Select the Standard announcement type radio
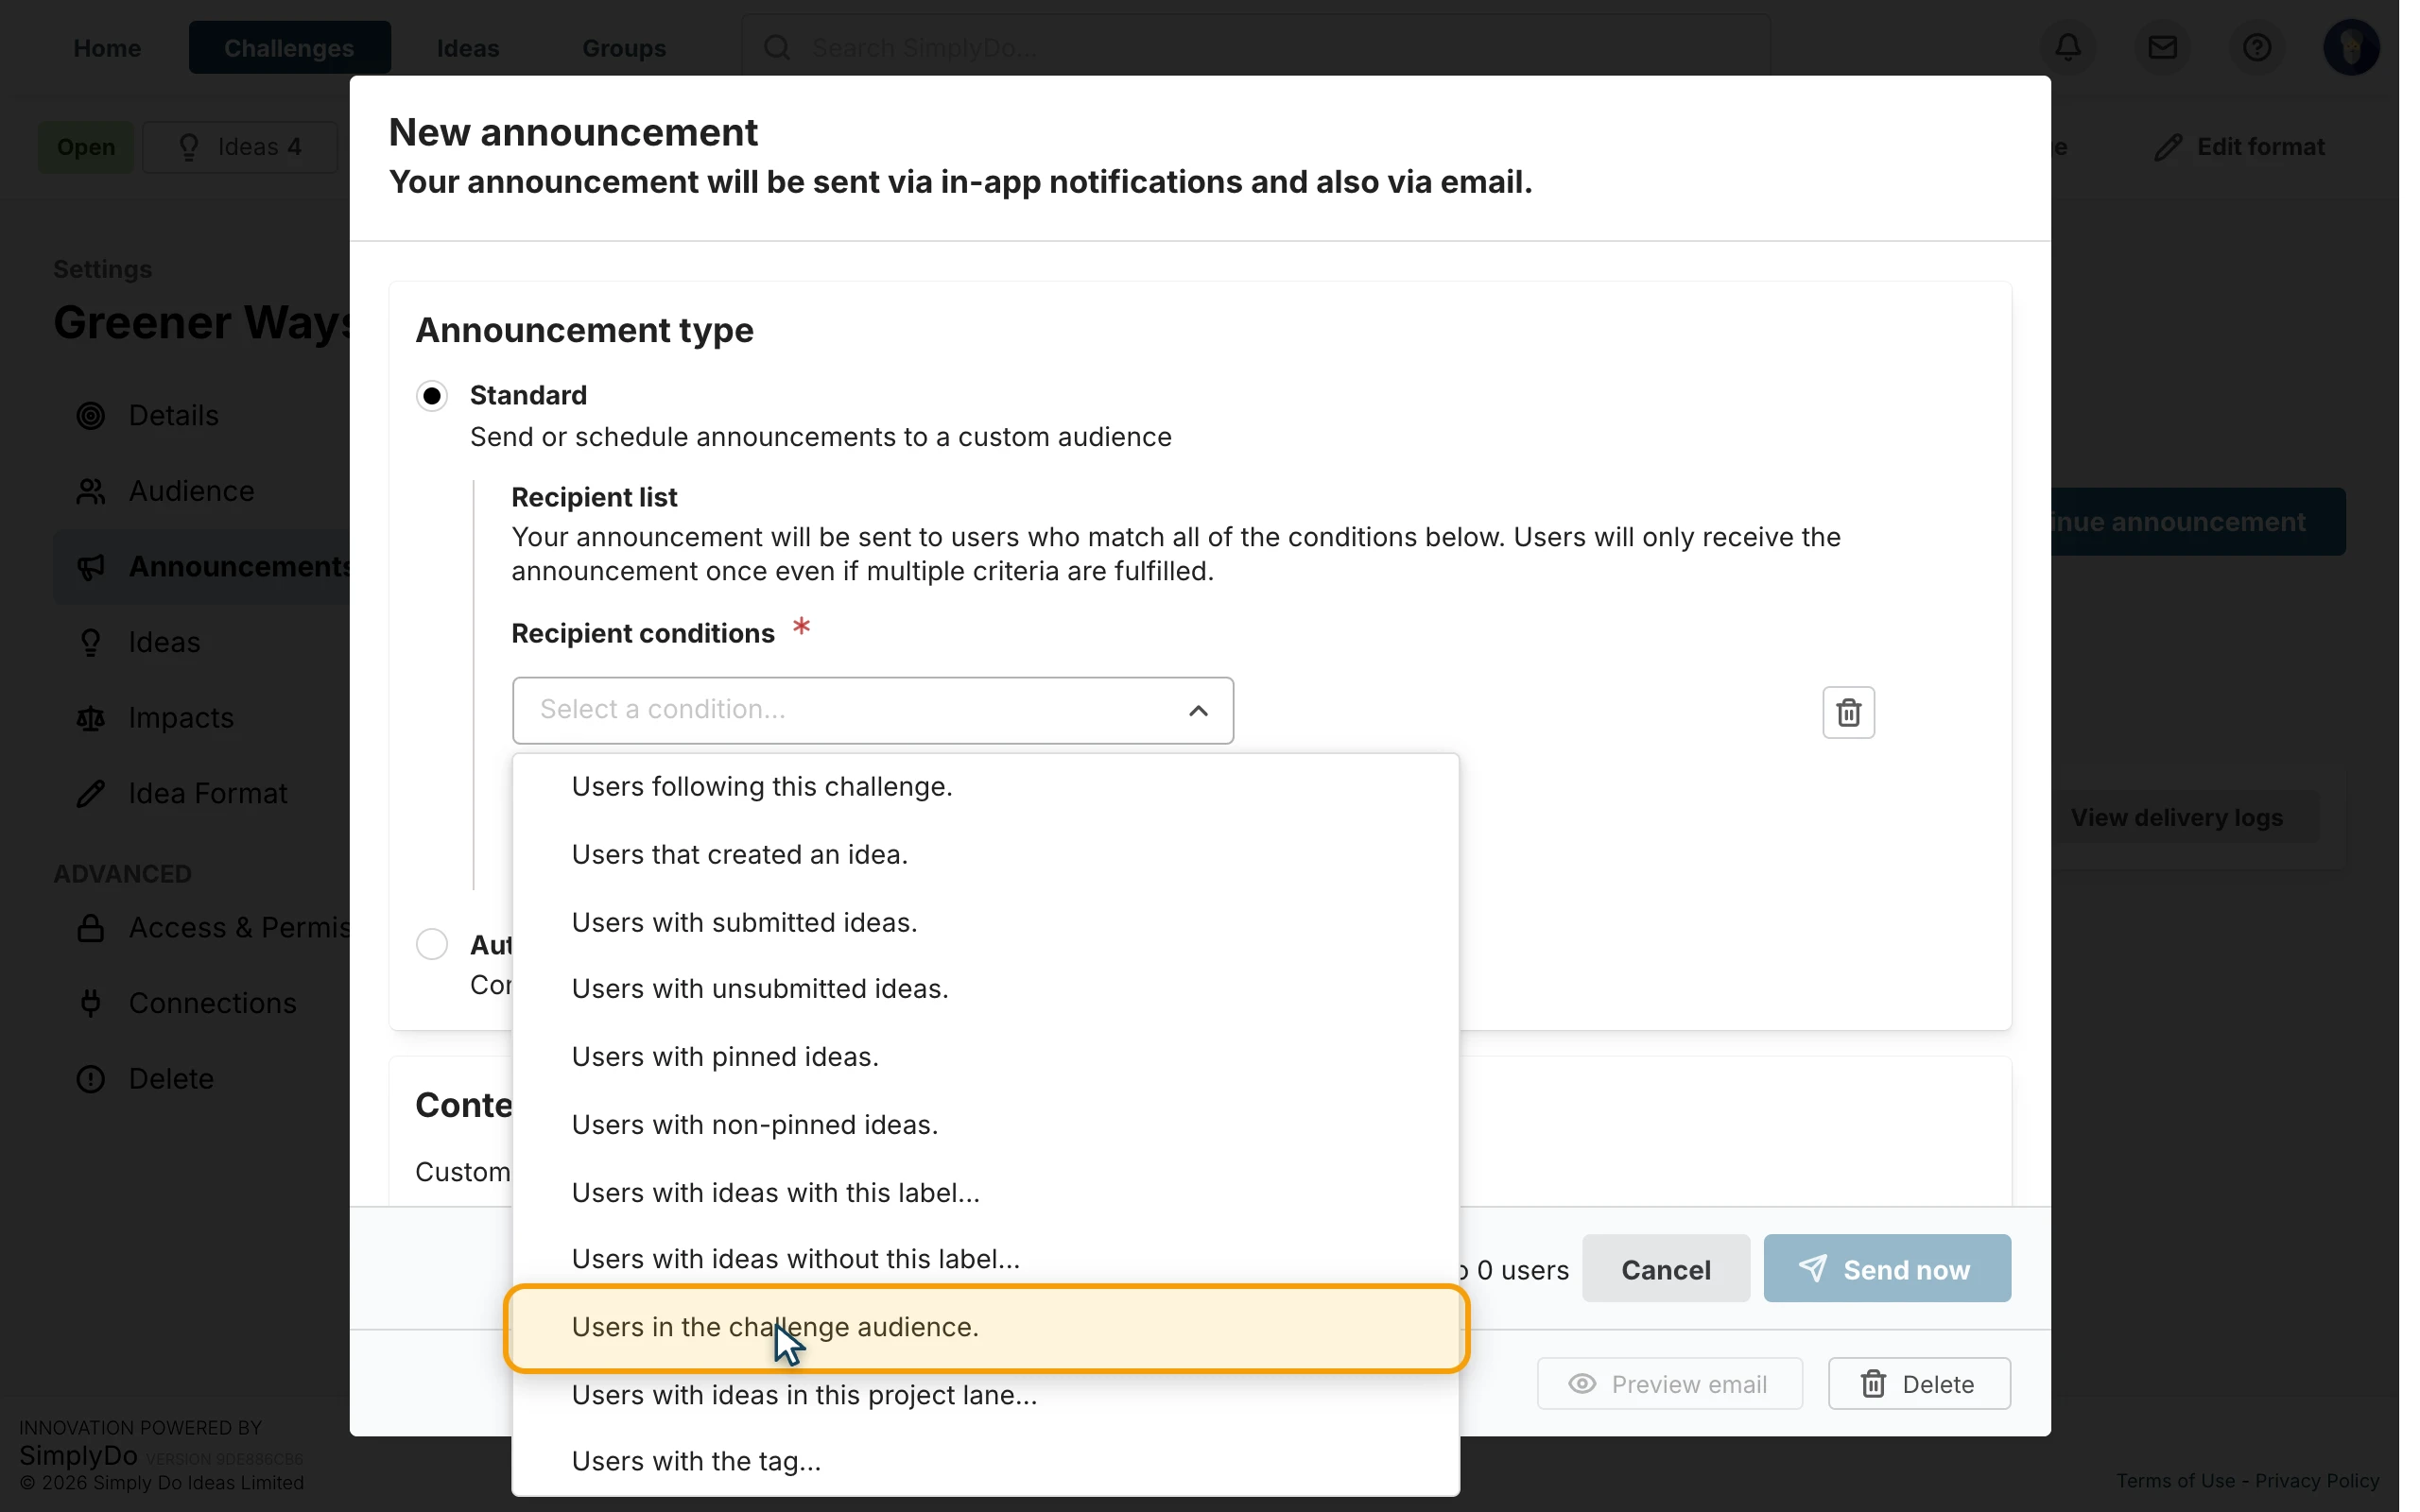The width and height of the screenshot is (2420, 1512). pyautogui.click(x=432, y=396)
